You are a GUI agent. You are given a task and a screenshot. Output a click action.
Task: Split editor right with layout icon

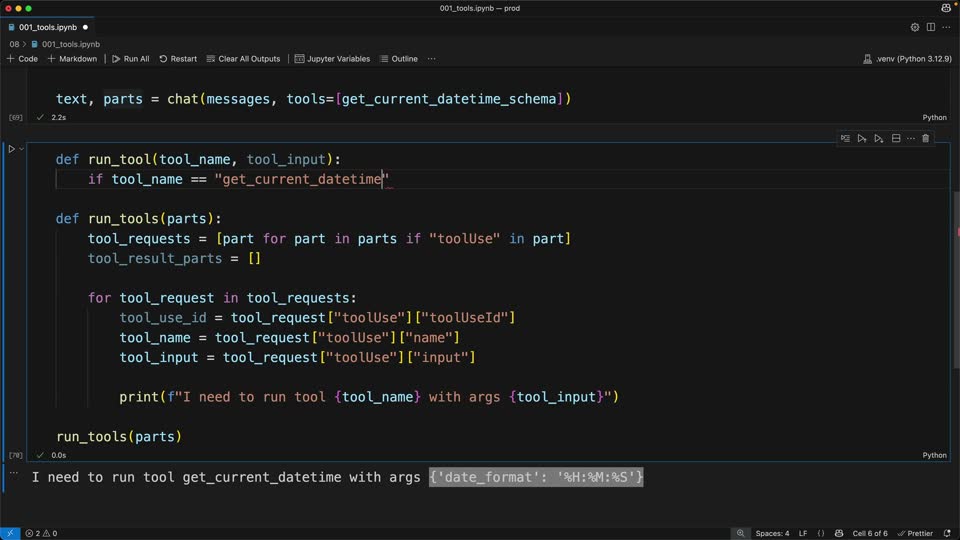(x=931, y=28)
